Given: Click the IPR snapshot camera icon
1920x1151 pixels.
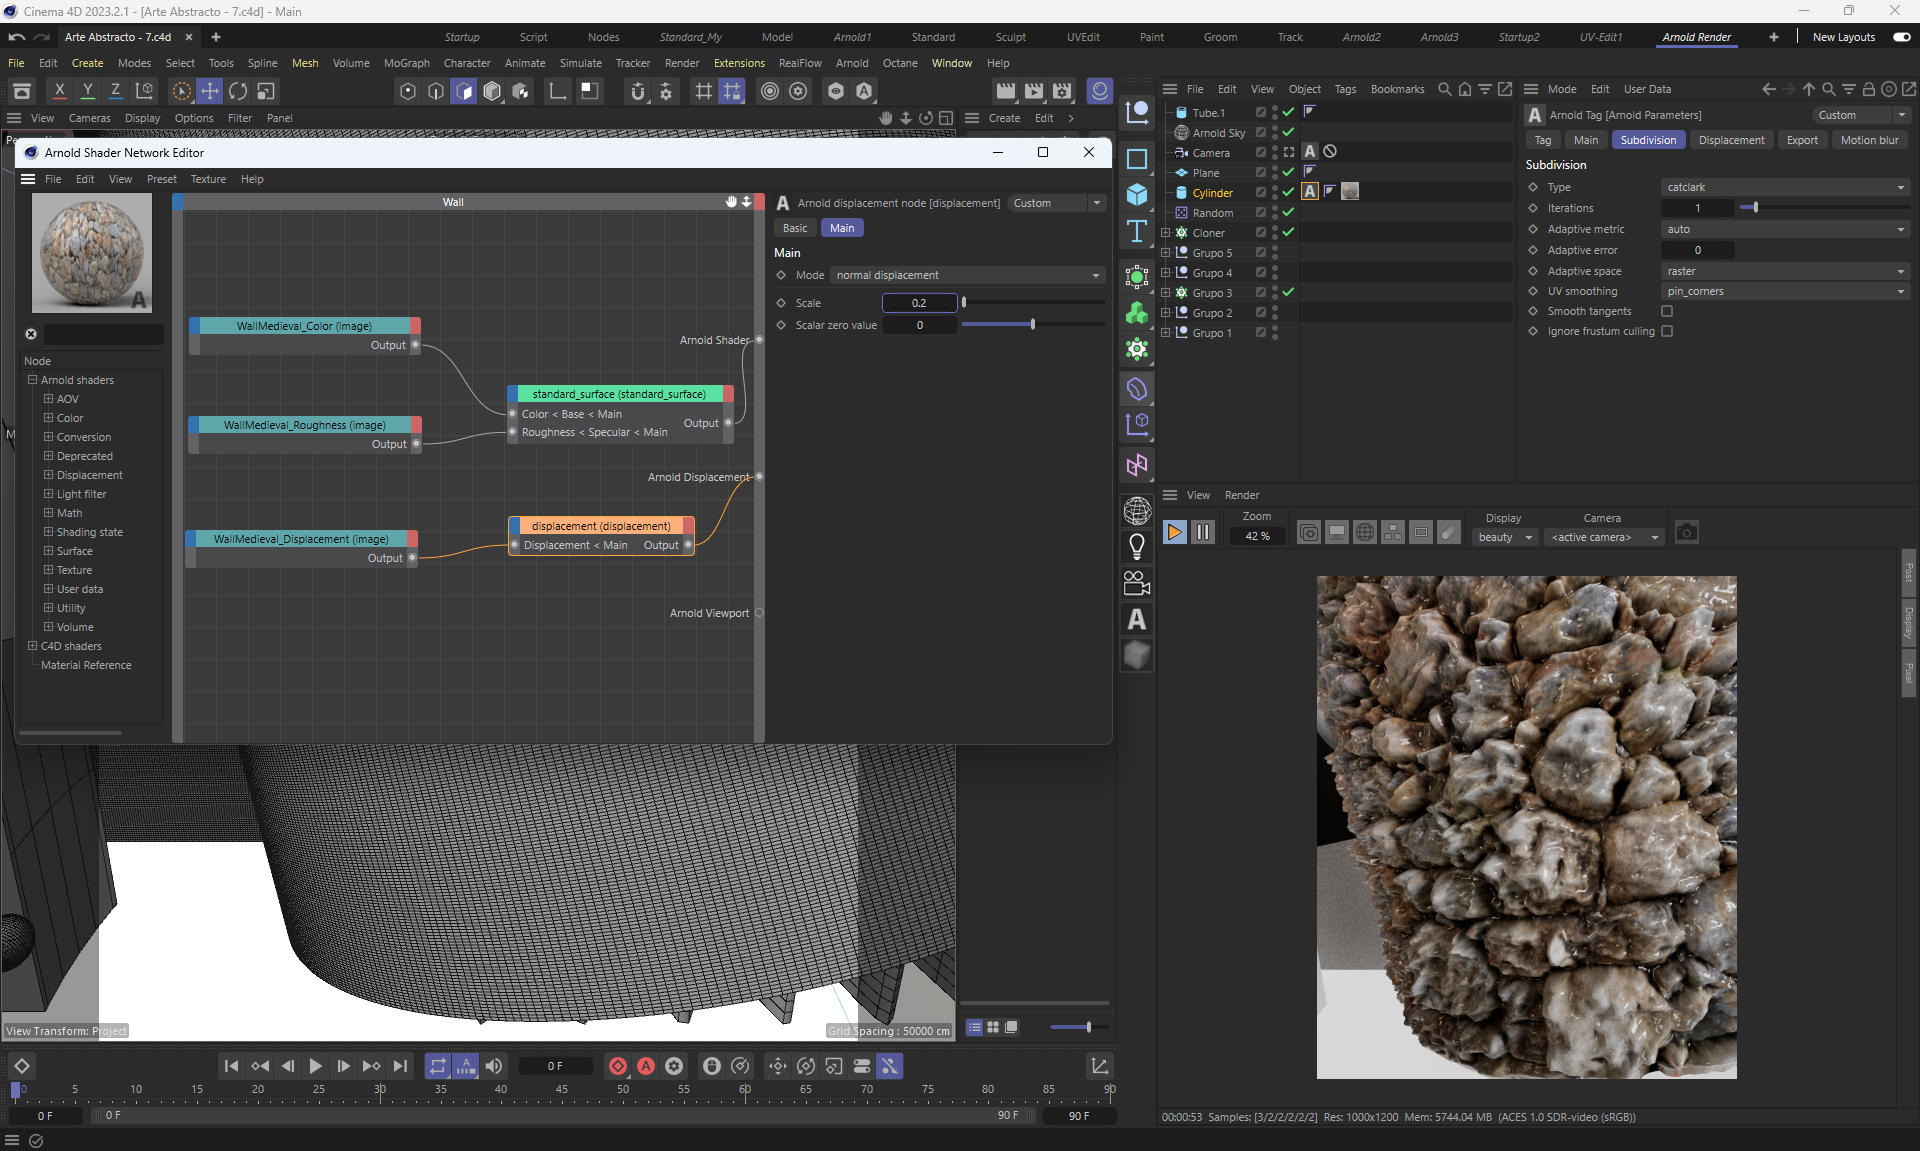Looking at the screenshot, I should 1686,533.
